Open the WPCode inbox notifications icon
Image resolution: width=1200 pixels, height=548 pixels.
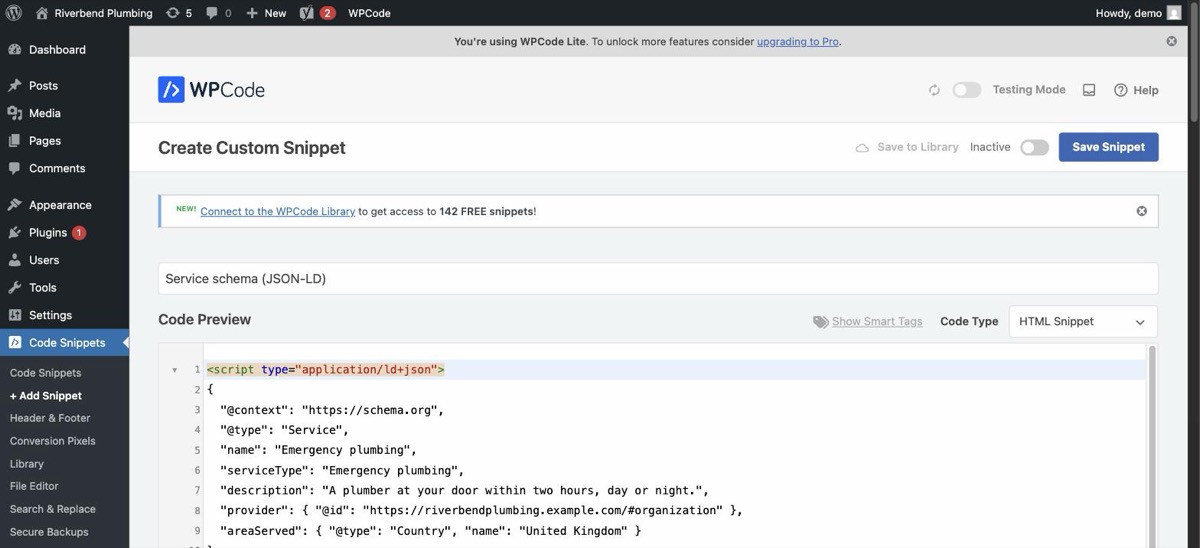1089,90
